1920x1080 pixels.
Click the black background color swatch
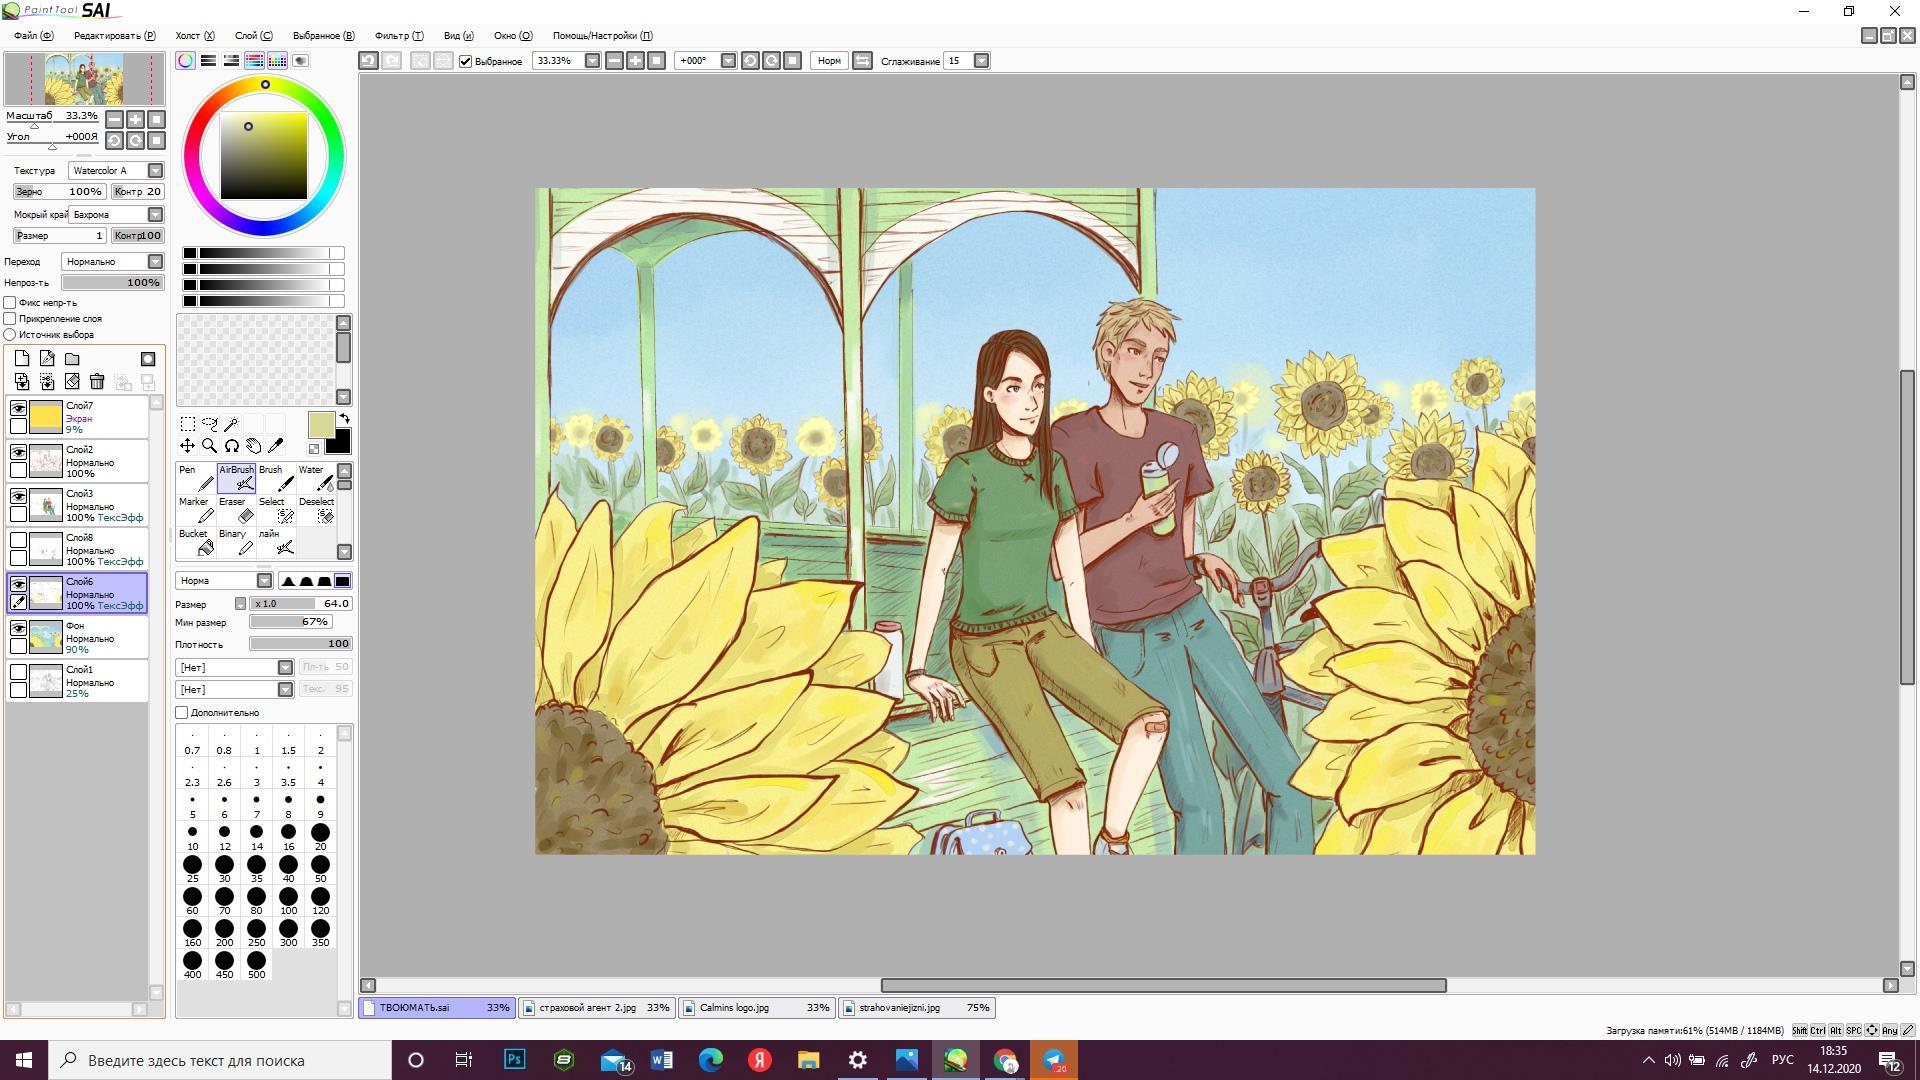point(341,443)
